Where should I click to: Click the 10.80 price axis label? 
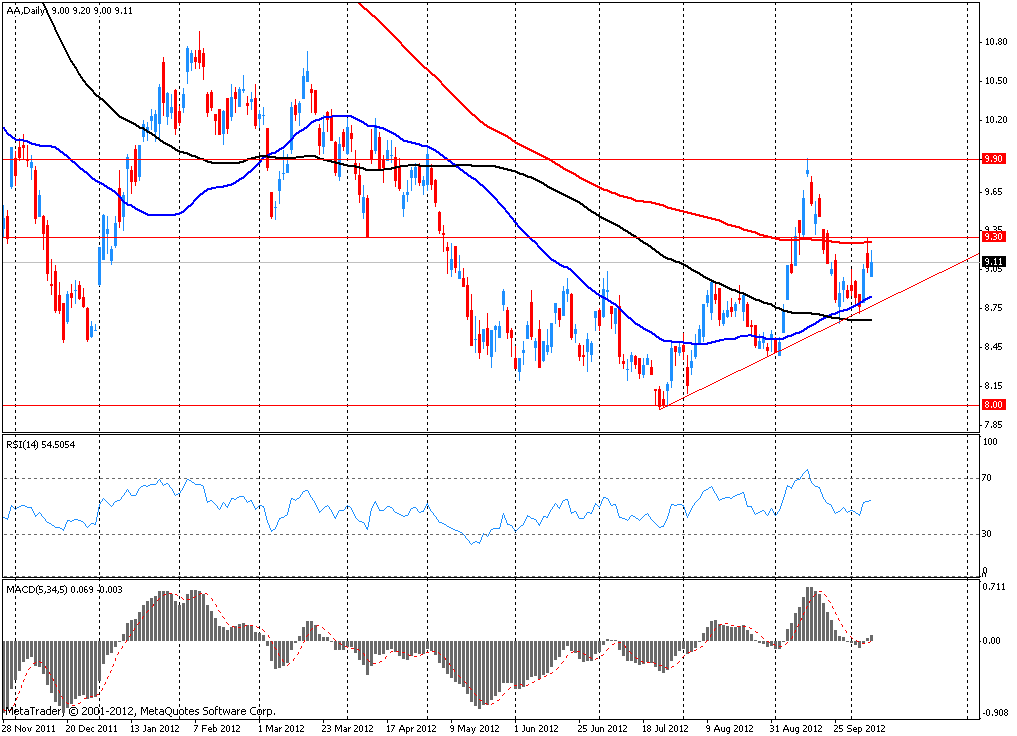(994, 42)
